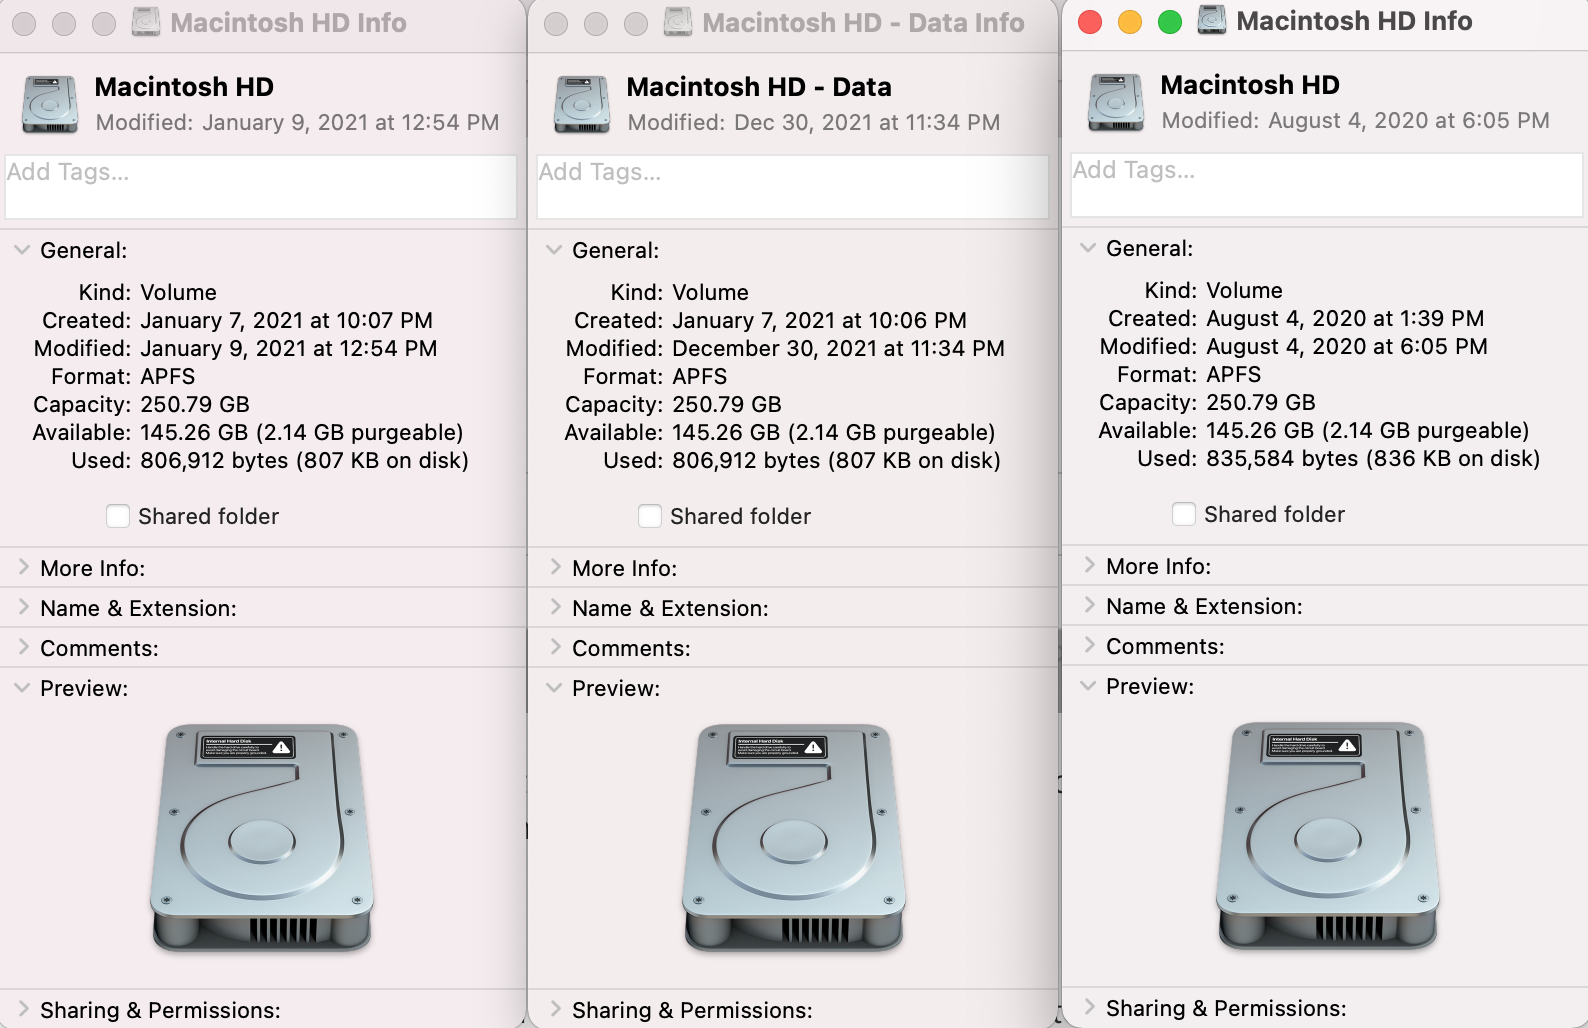The image size is (1588, 1028).
Task: Click the Used value in the Macintosh HD - Data window
Action: tap(836, 461)
